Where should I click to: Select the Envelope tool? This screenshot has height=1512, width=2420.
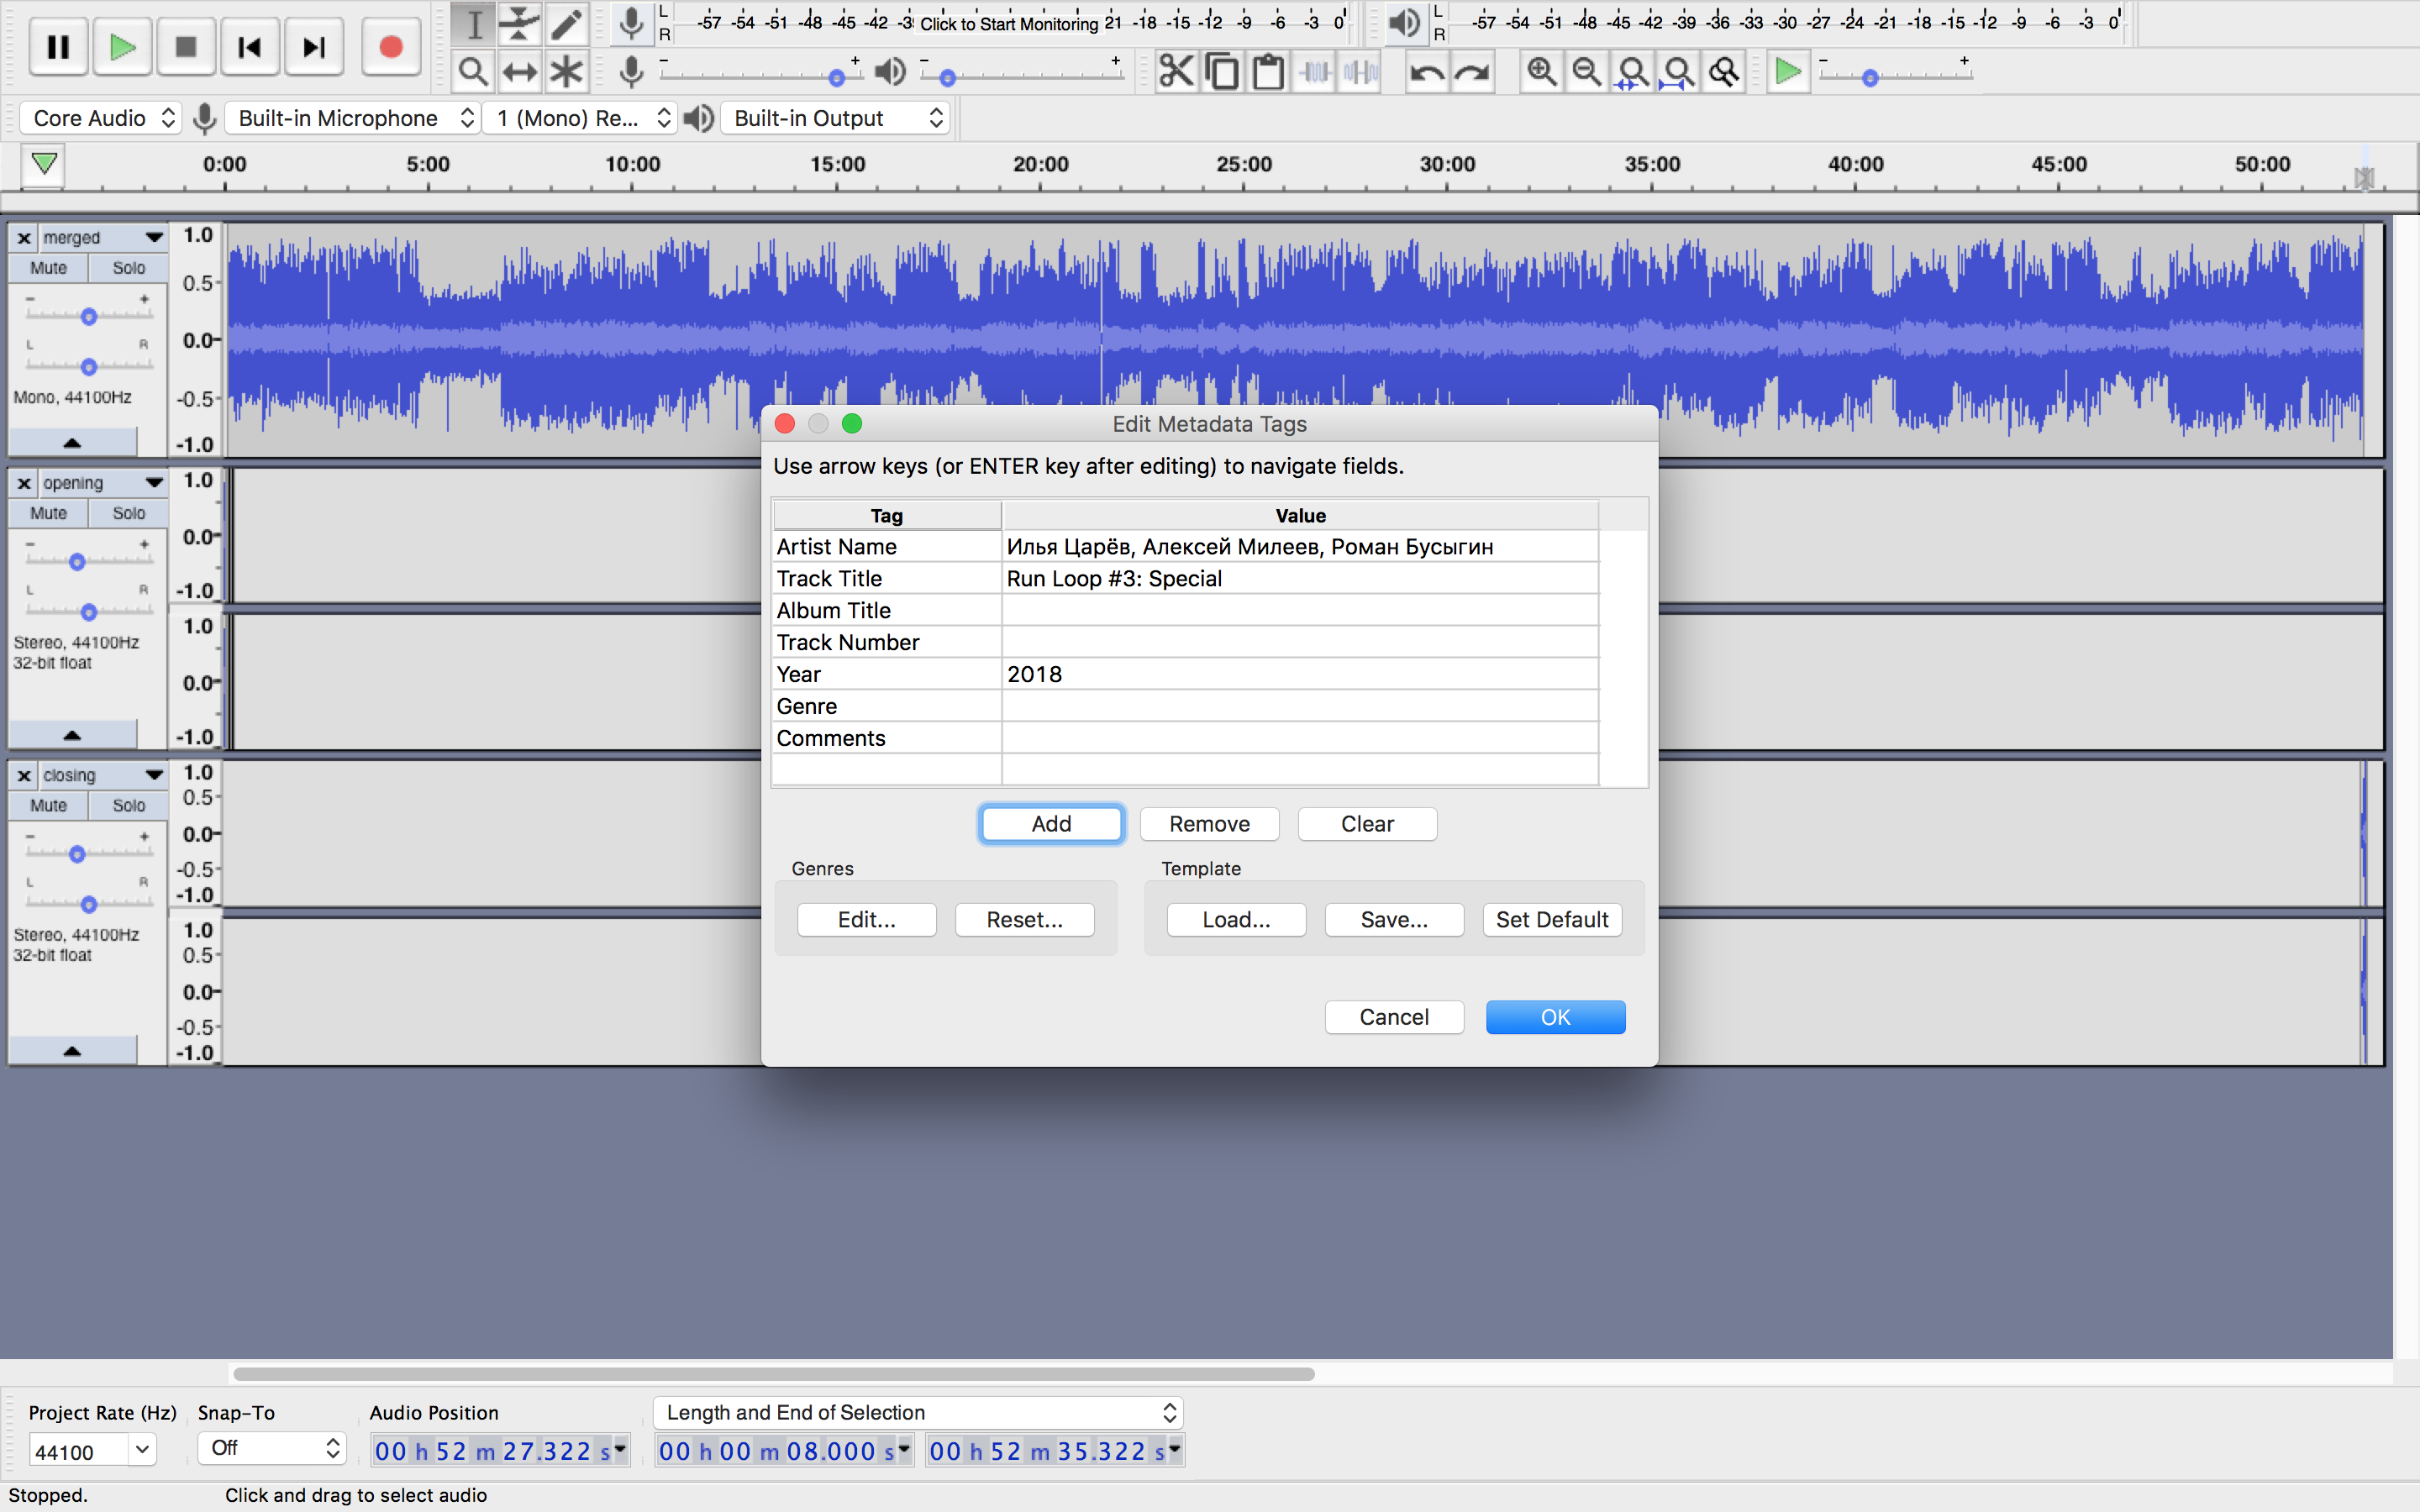pyautogui.click(x=519, y=24)
